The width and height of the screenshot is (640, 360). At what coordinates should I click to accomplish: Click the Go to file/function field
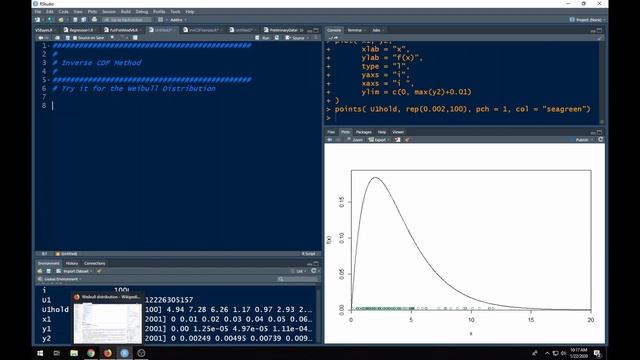coord(127,20)
